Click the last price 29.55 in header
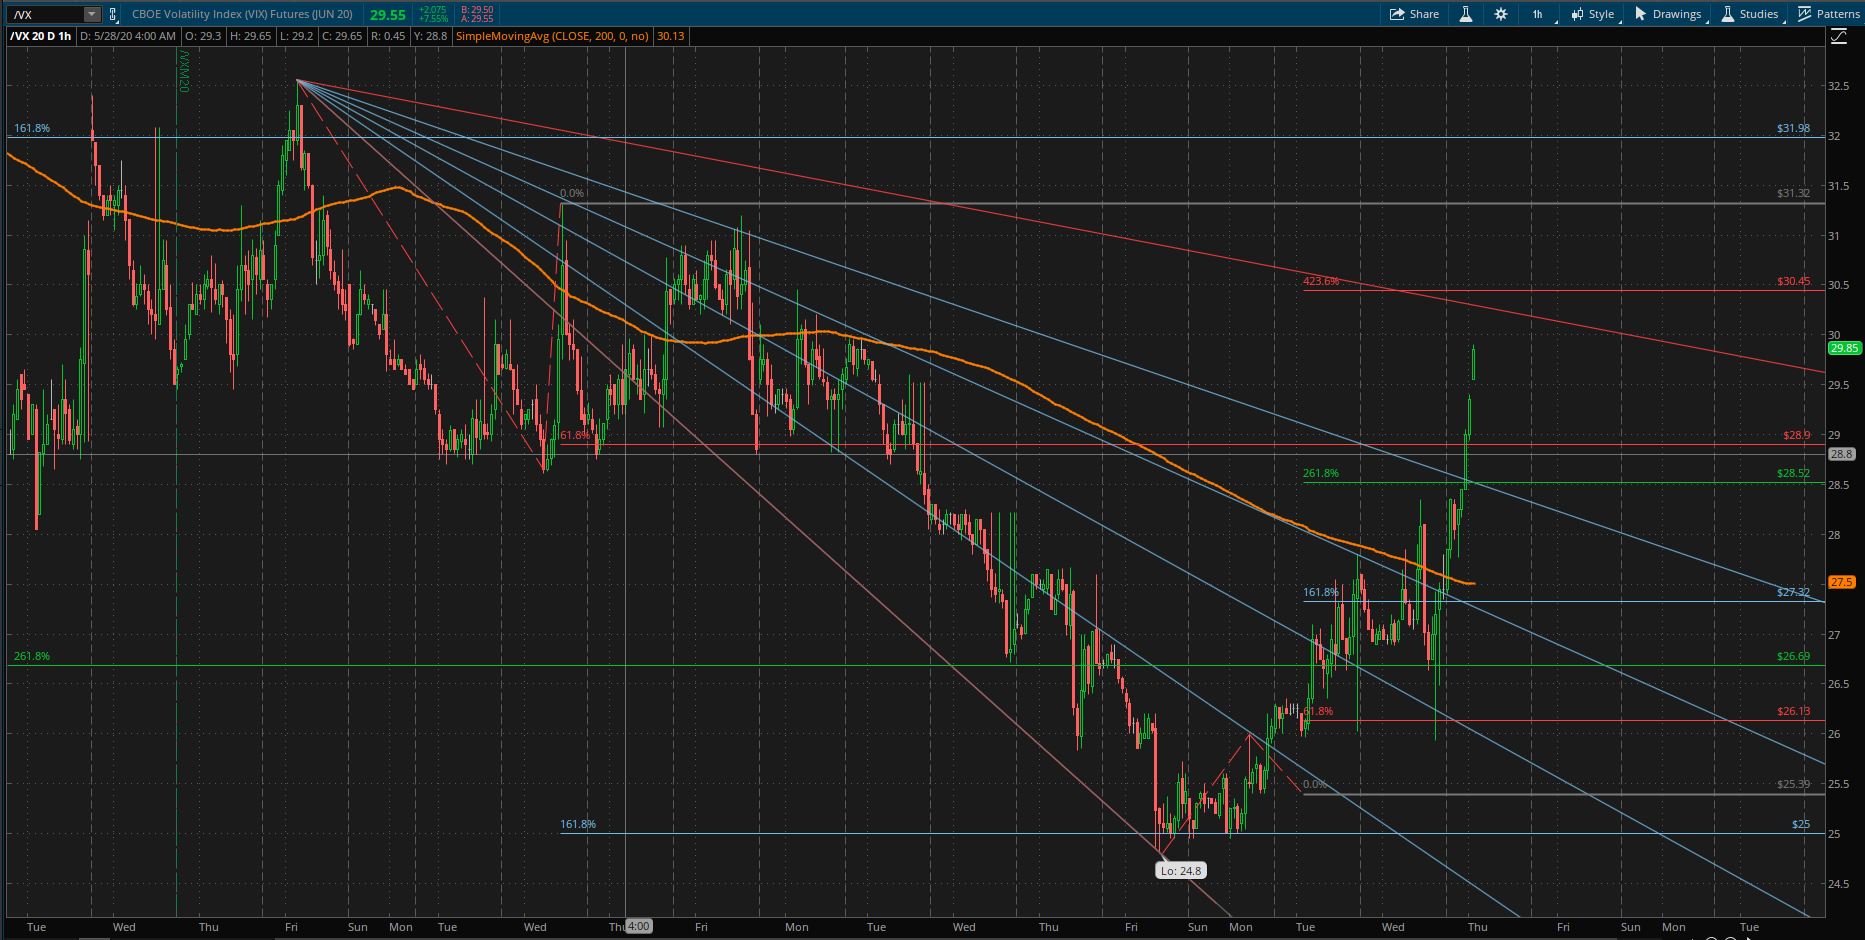Image resolution: width=1865 pixels, height=940 pixels. (x=387, y=15)
